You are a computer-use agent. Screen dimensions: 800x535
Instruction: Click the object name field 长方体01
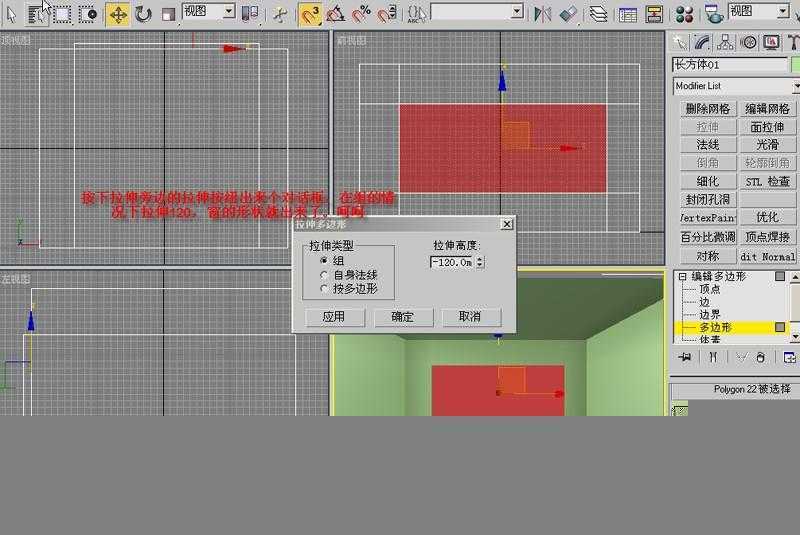(x=730, y=65)
